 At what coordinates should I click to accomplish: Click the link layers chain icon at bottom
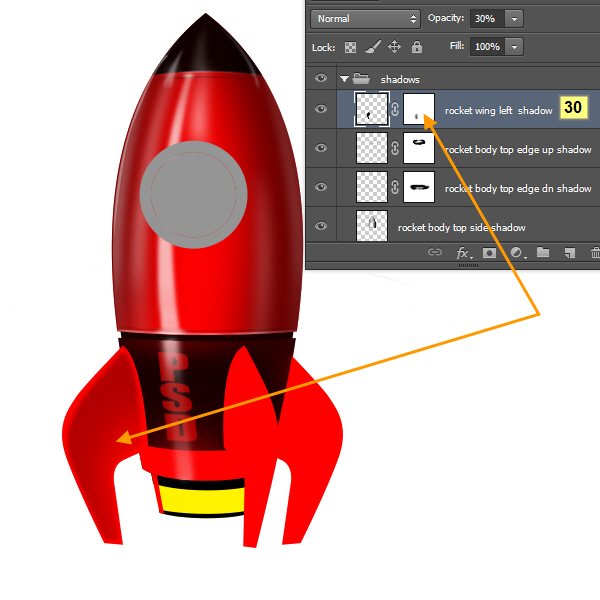tap(435, 253)
